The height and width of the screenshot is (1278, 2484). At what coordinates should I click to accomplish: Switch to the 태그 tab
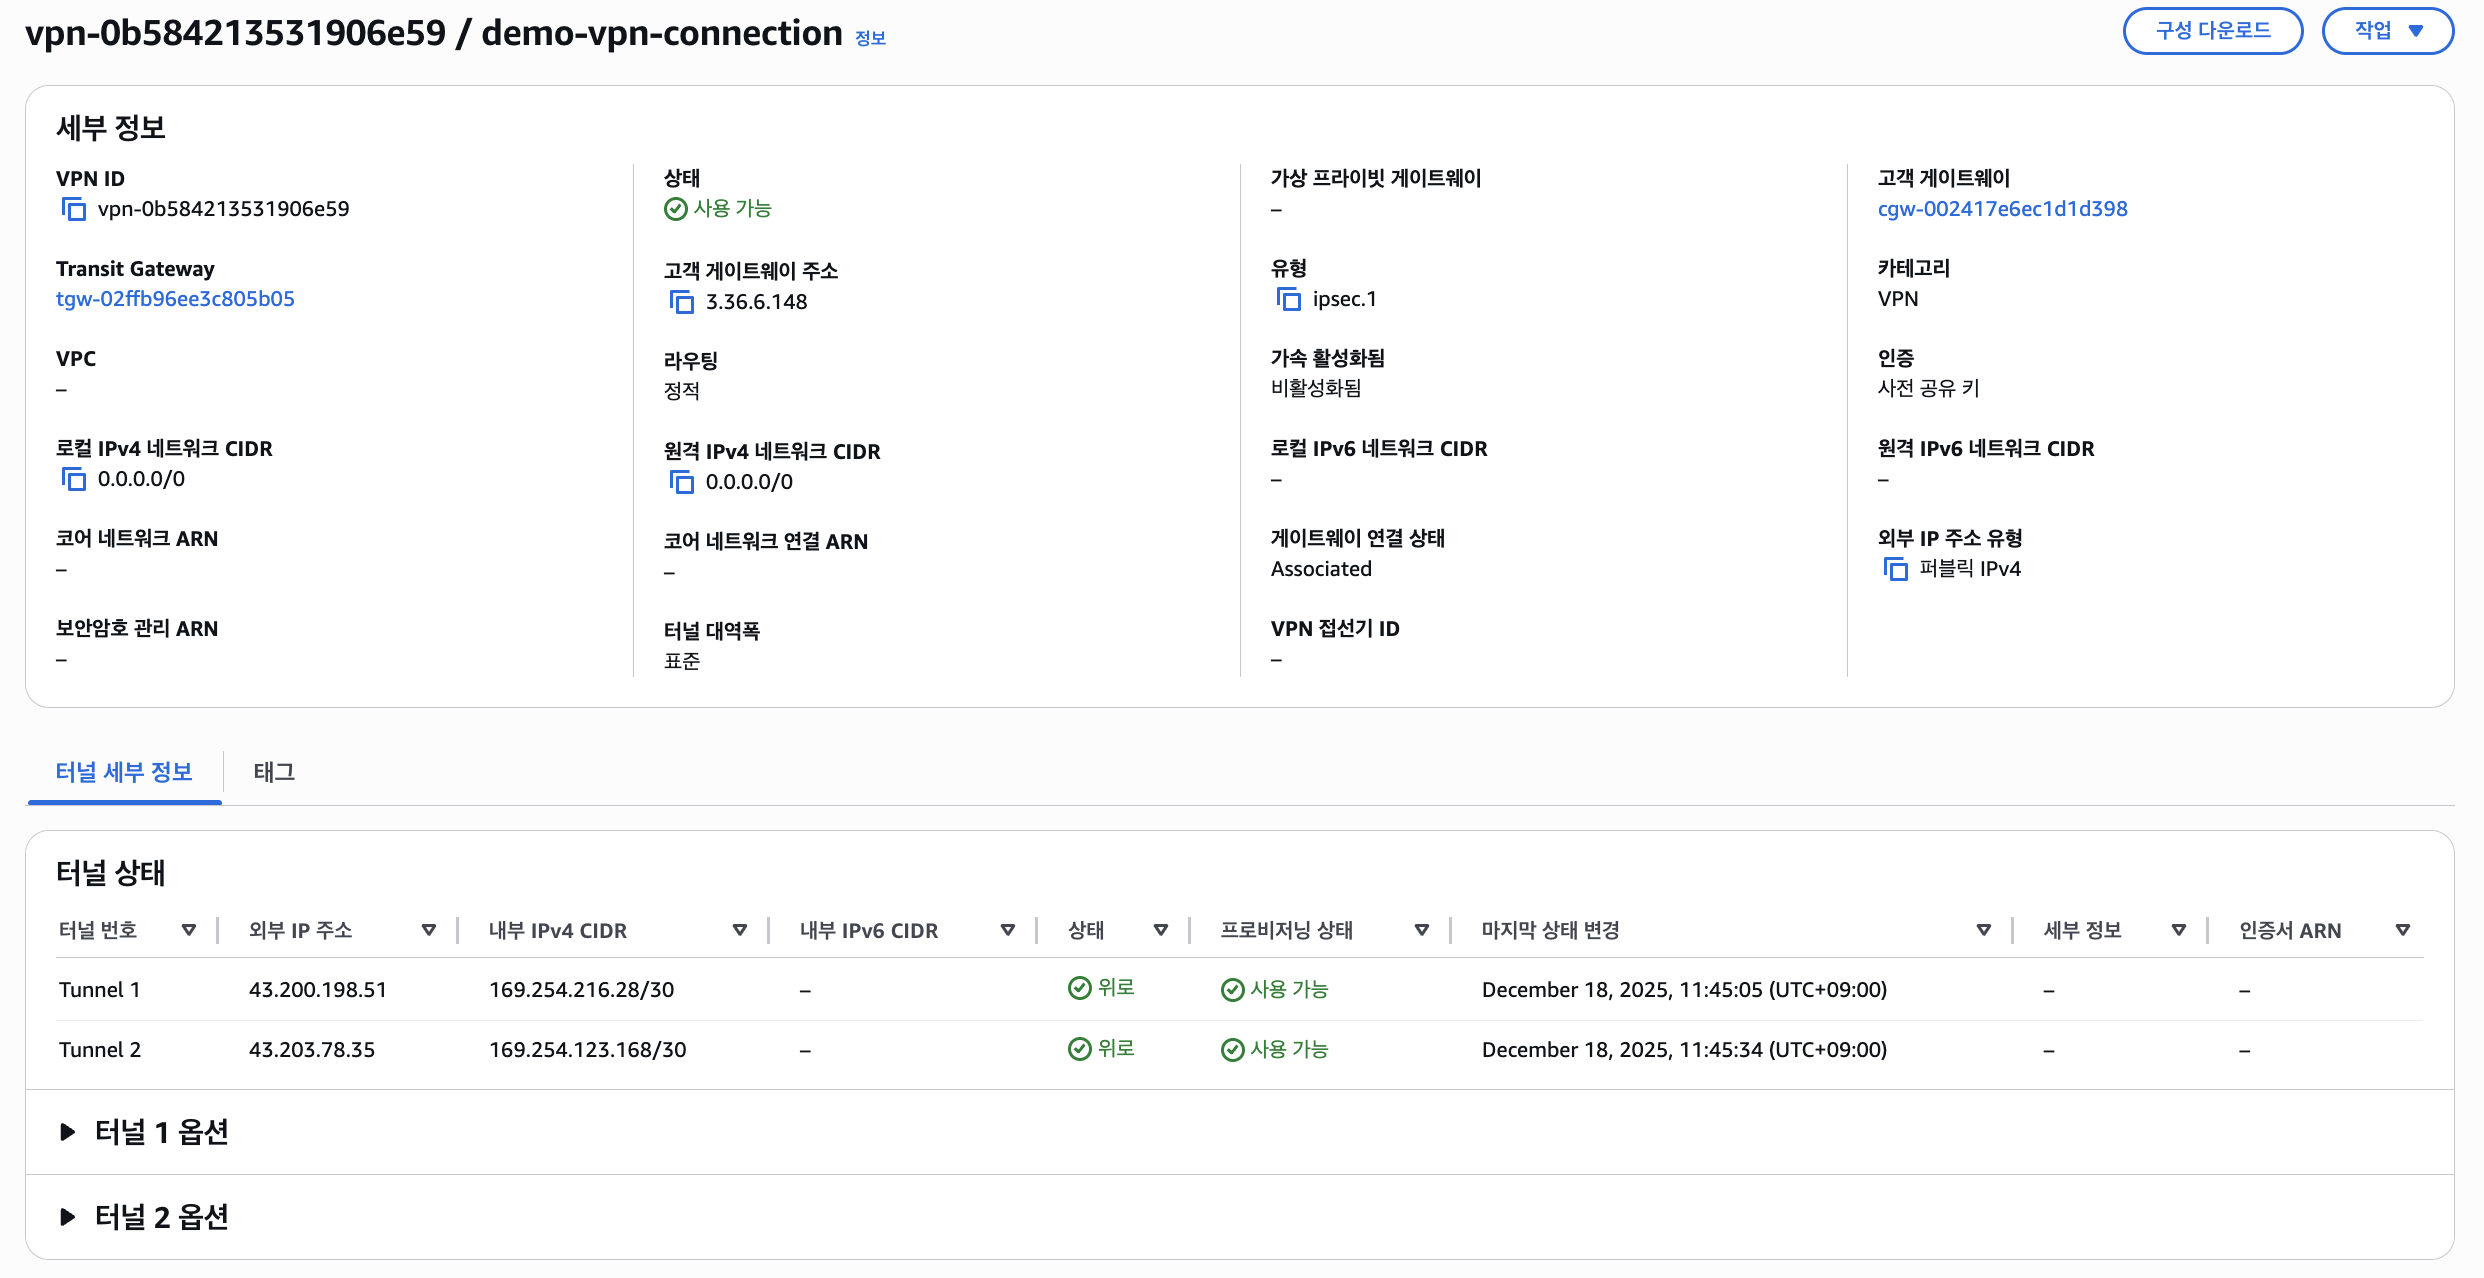tap(274, 772)
